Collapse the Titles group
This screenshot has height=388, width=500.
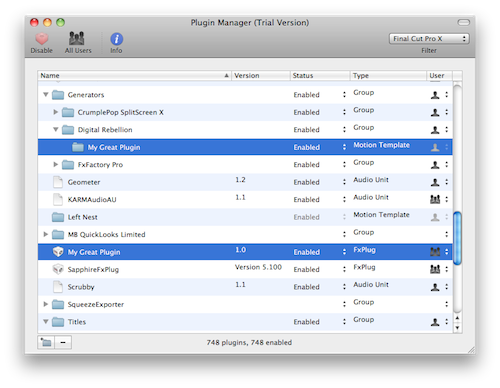[46, 322]
